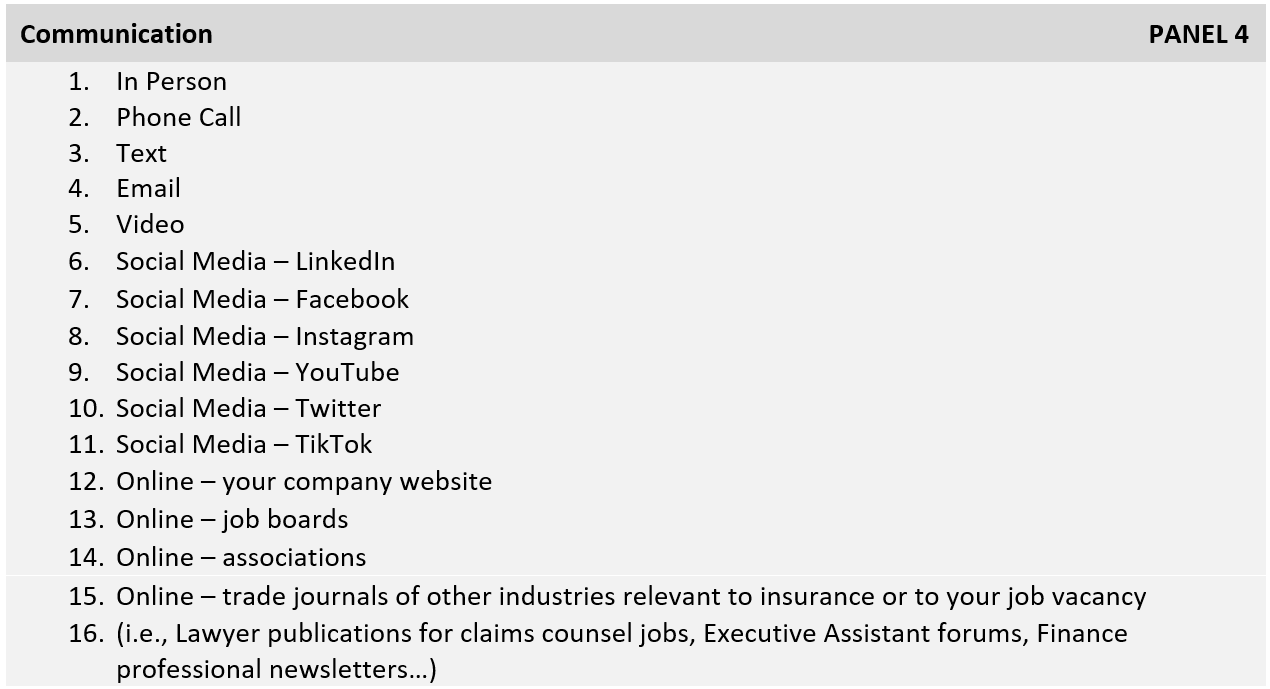The width and height of the screenshot is (1270, 689).
Task: Pick Social Media – TikTok
Action: [244, 444]
